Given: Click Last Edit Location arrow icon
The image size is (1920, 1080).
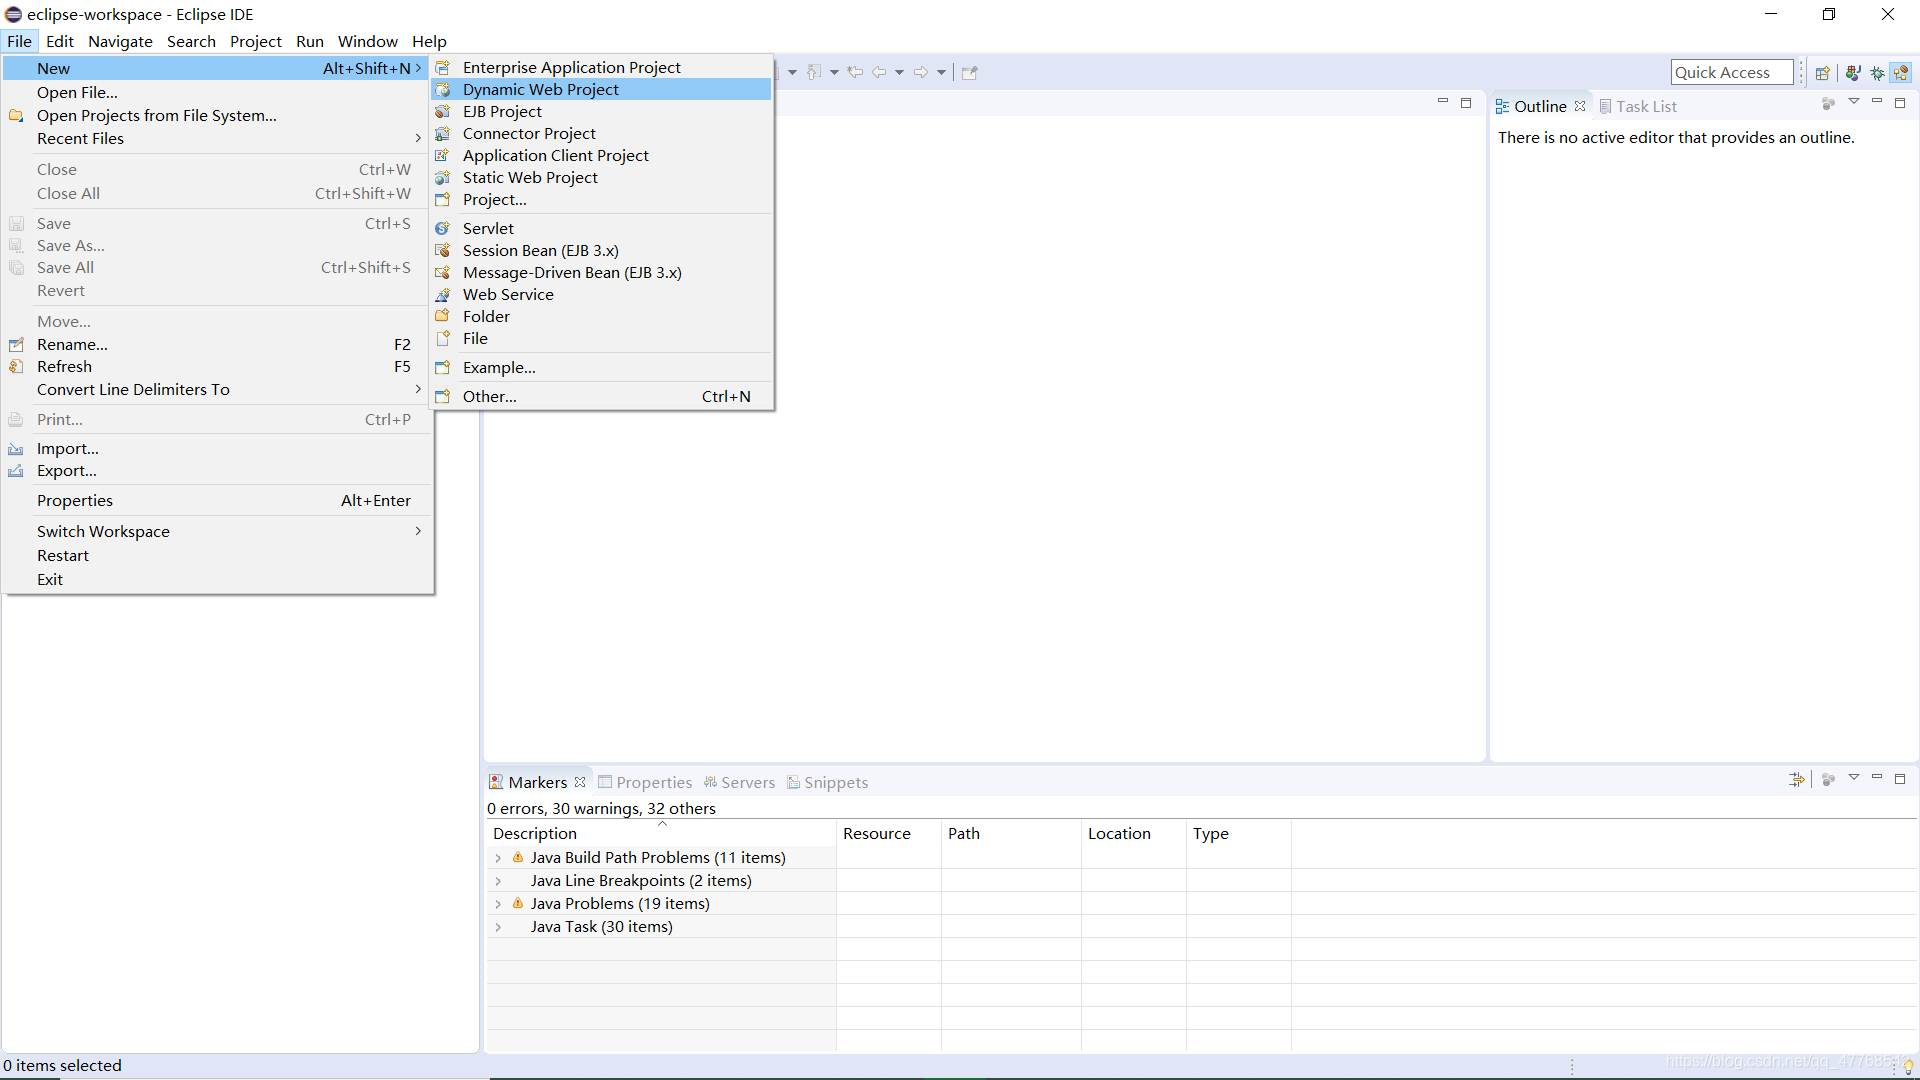Looking at the screenshot, I should (x=855, y=72).
